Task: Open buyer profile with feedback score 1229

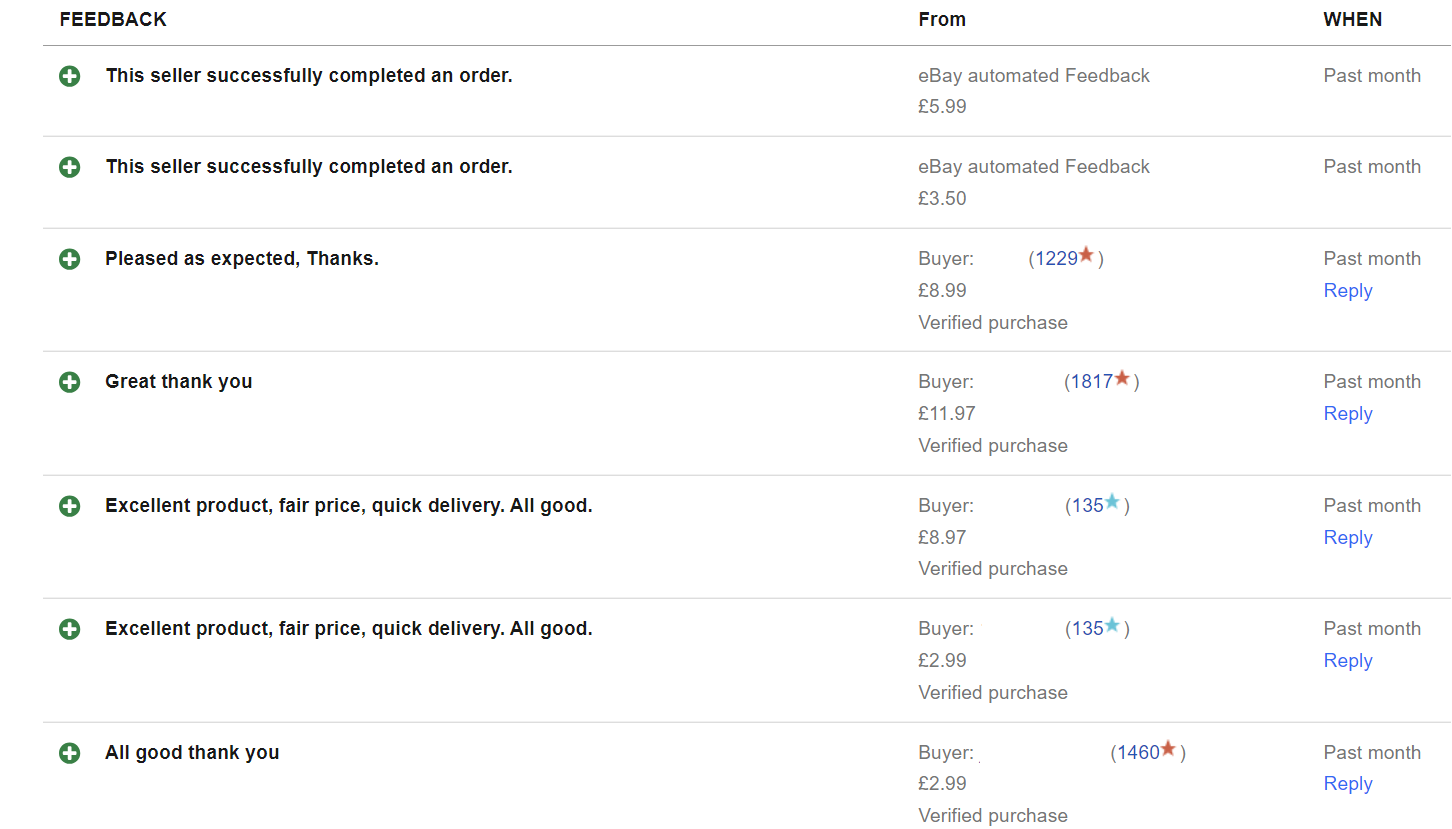Action: coord(1056,259)
